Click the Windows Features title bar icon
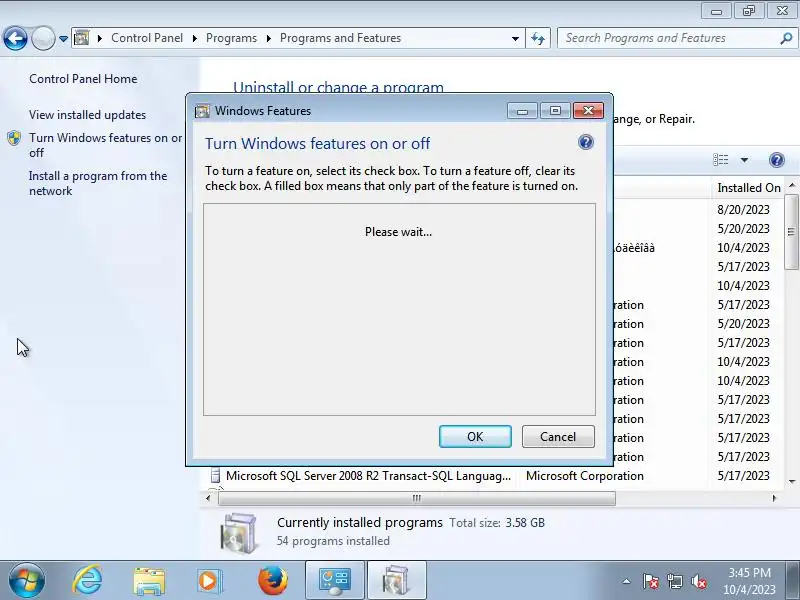This screenshot has width=800, height=600. pos(203,111)
